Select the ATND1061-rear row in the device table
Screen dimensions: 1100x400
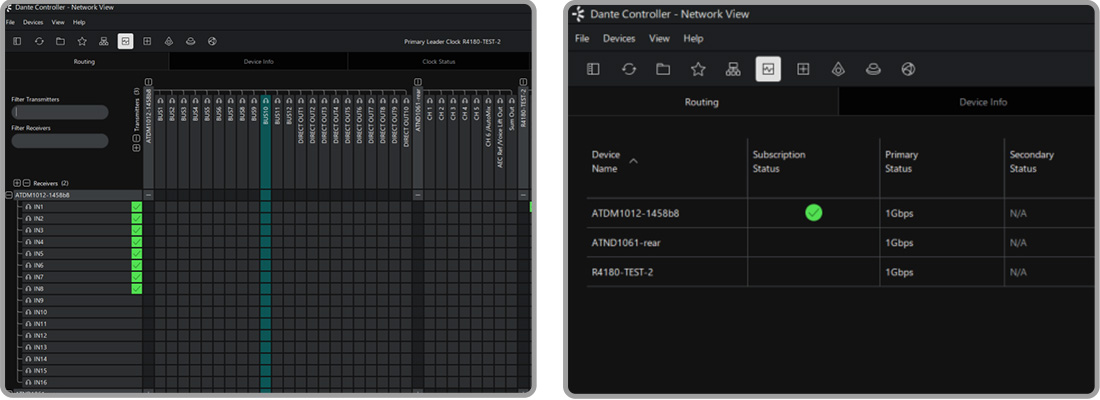[838, 243]
